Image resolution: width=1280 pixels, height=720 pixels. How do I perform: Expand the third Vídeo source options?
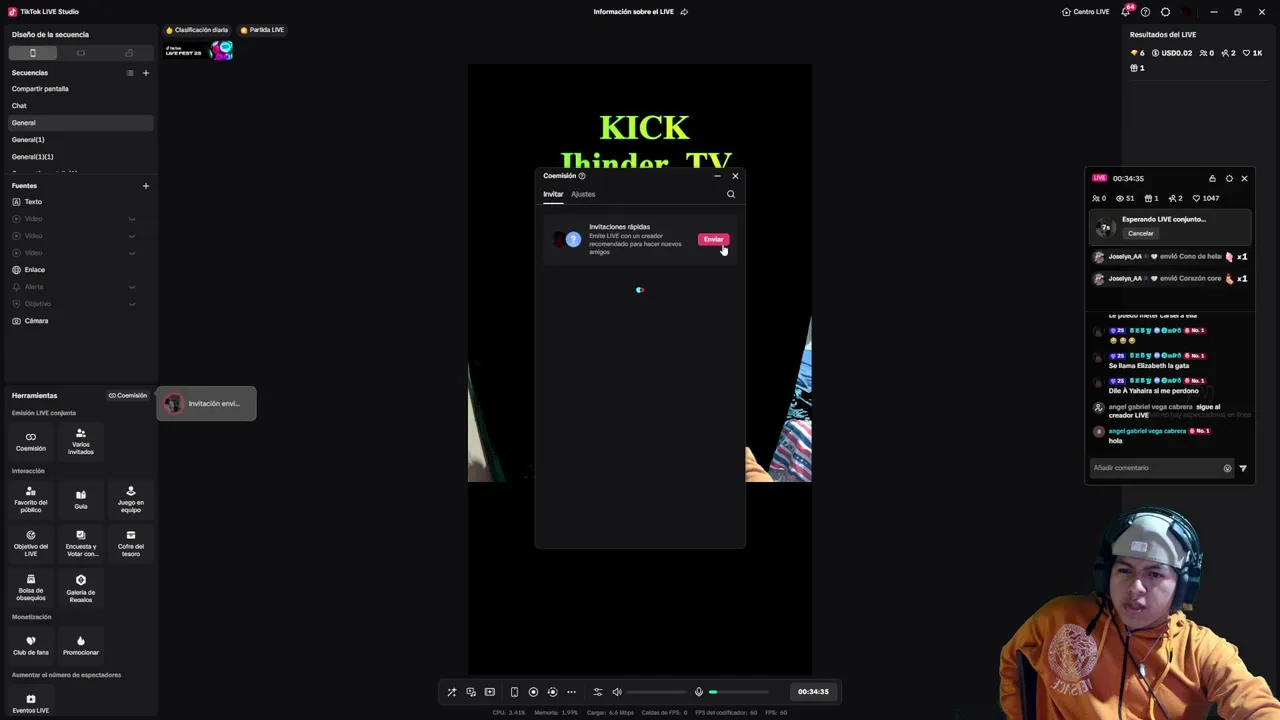pos(131,253)
